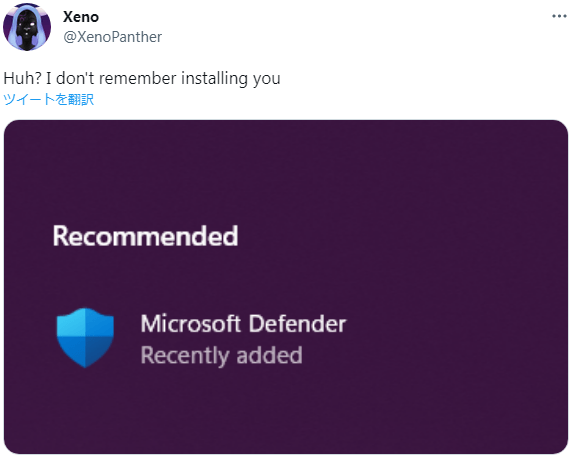Click the tweet text about installing
Screen dimensions: 574x457
(x=142, y=78)
